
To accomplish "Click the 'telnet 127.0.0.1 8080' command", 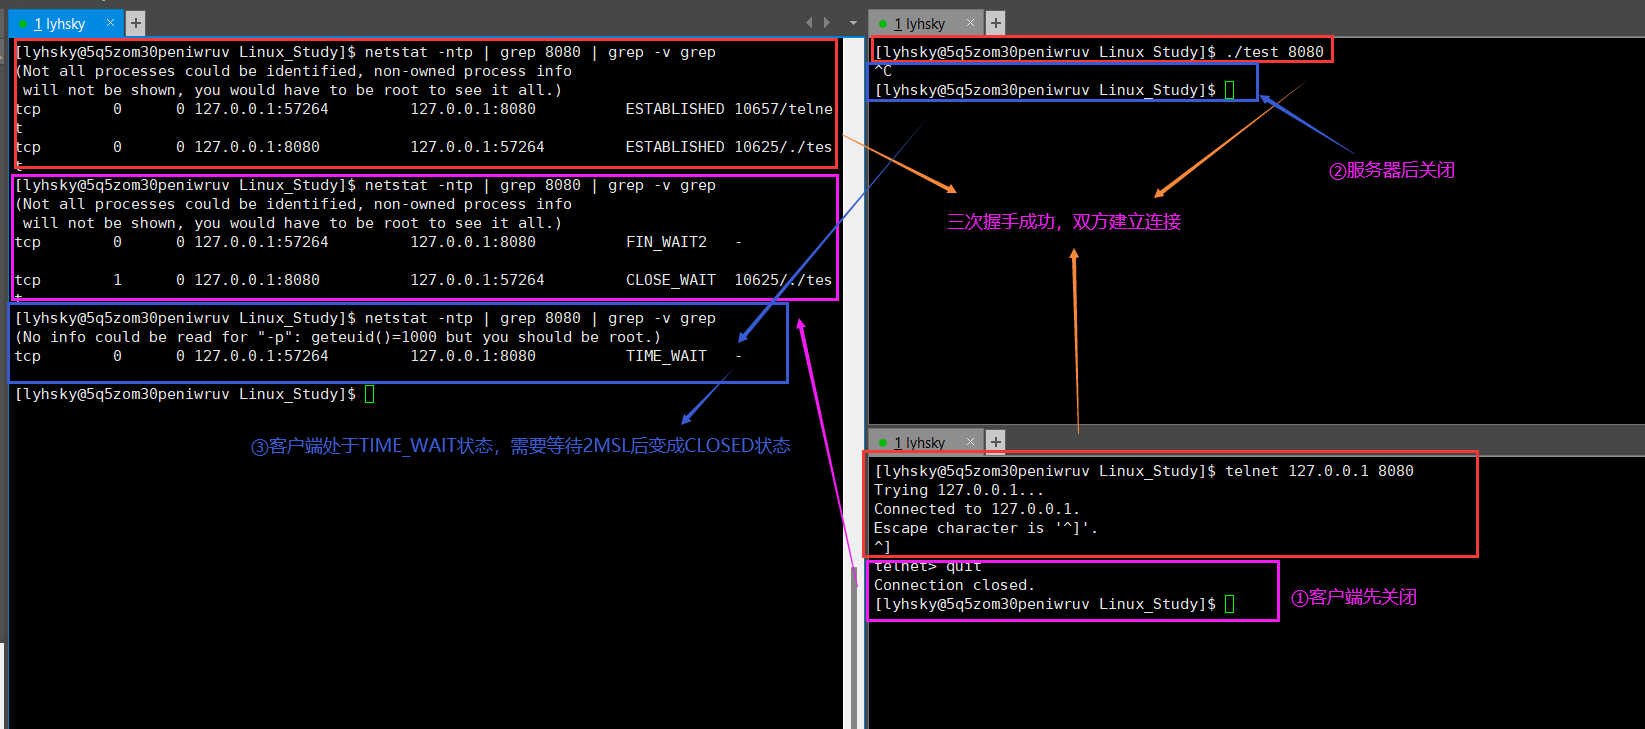I will click(1319, 471).
